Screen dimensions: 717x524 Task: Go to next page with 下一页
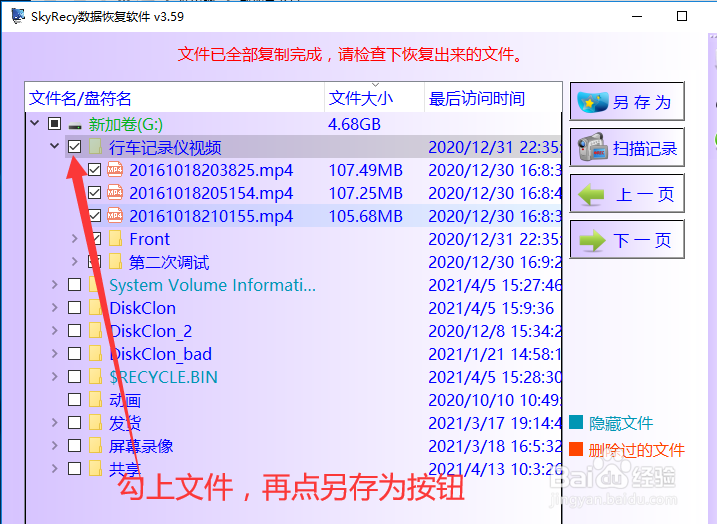pyautogui.click(x=626, y=239)
